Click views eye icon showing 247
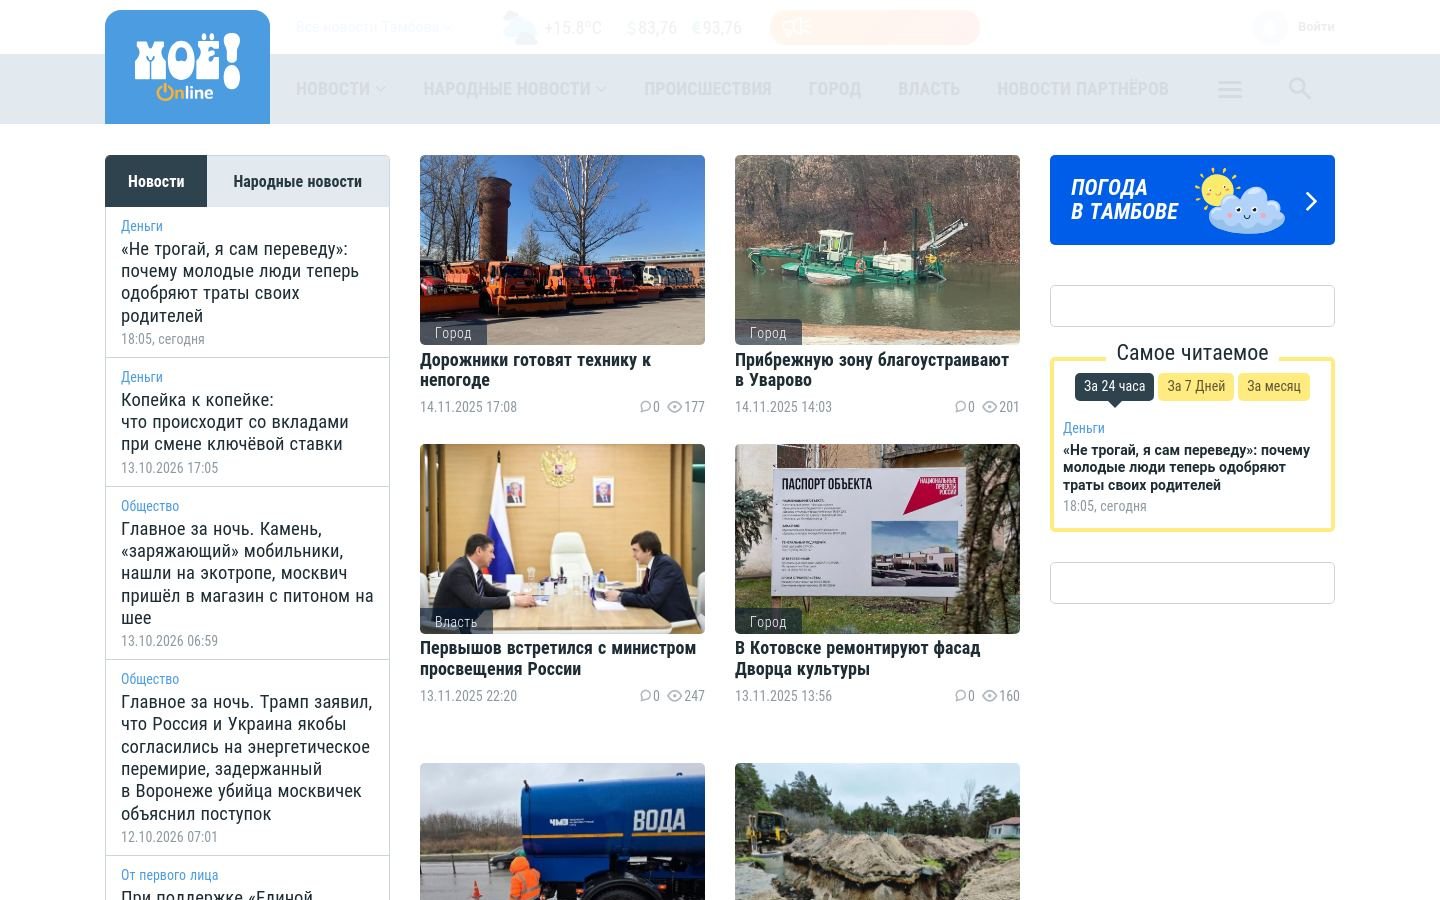The height and width of the screenshot is (900, 1440). 674,696
